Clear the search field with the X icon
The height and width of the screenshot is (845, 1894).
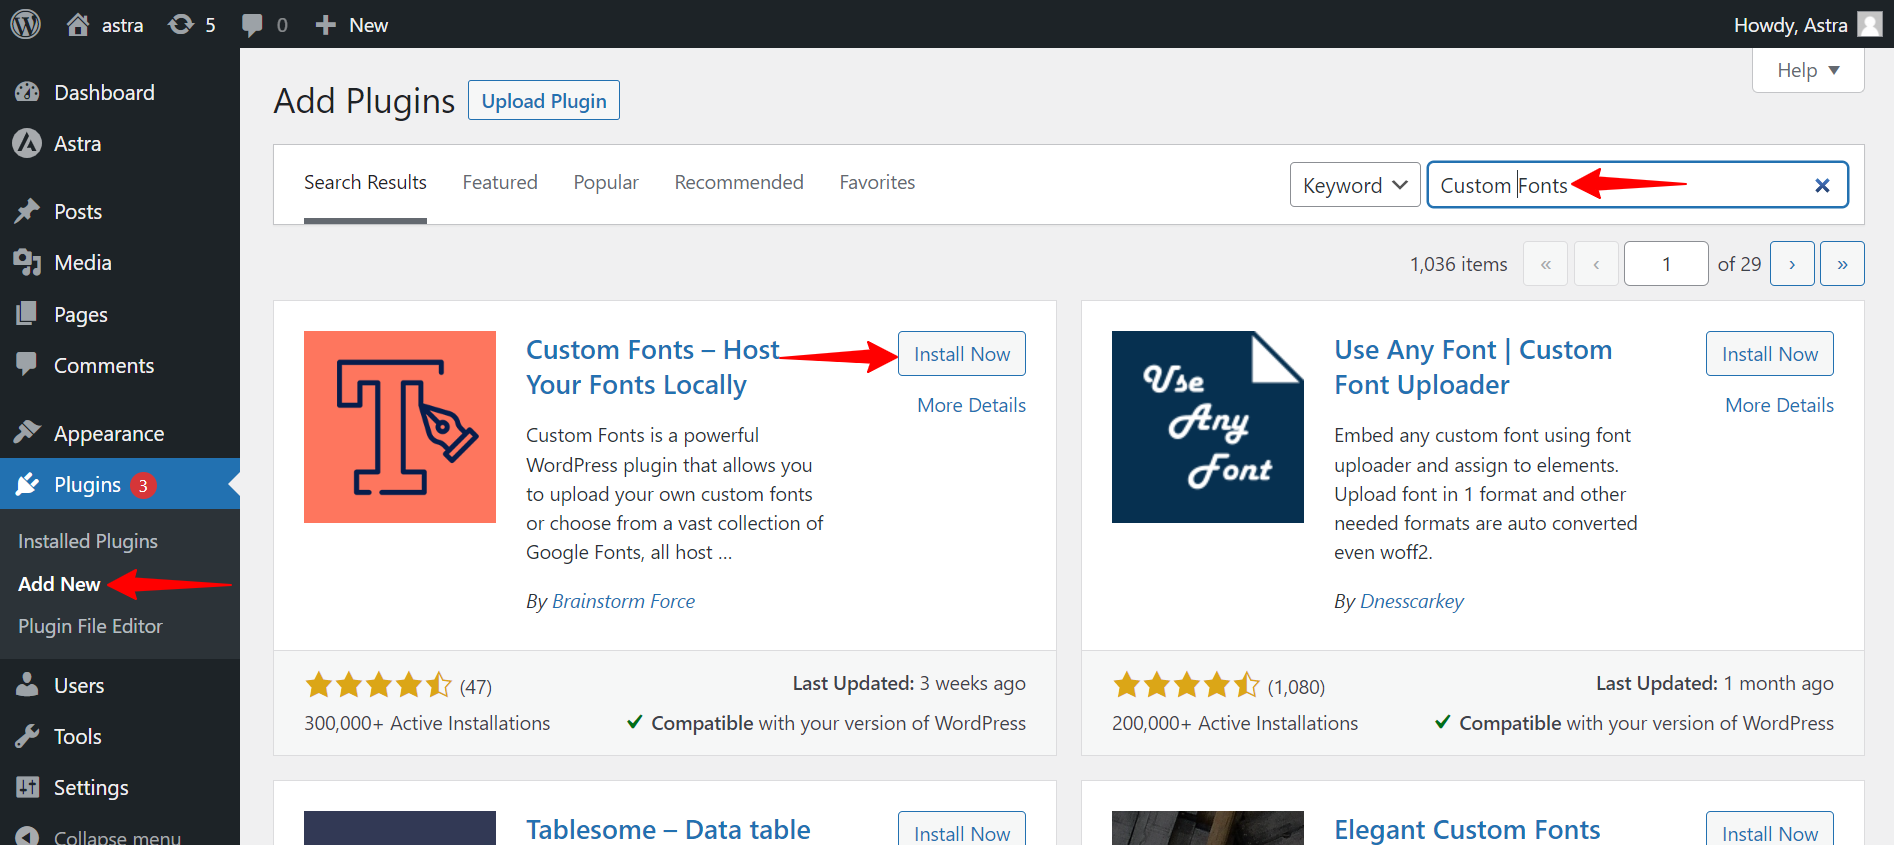click(1822, 185)
